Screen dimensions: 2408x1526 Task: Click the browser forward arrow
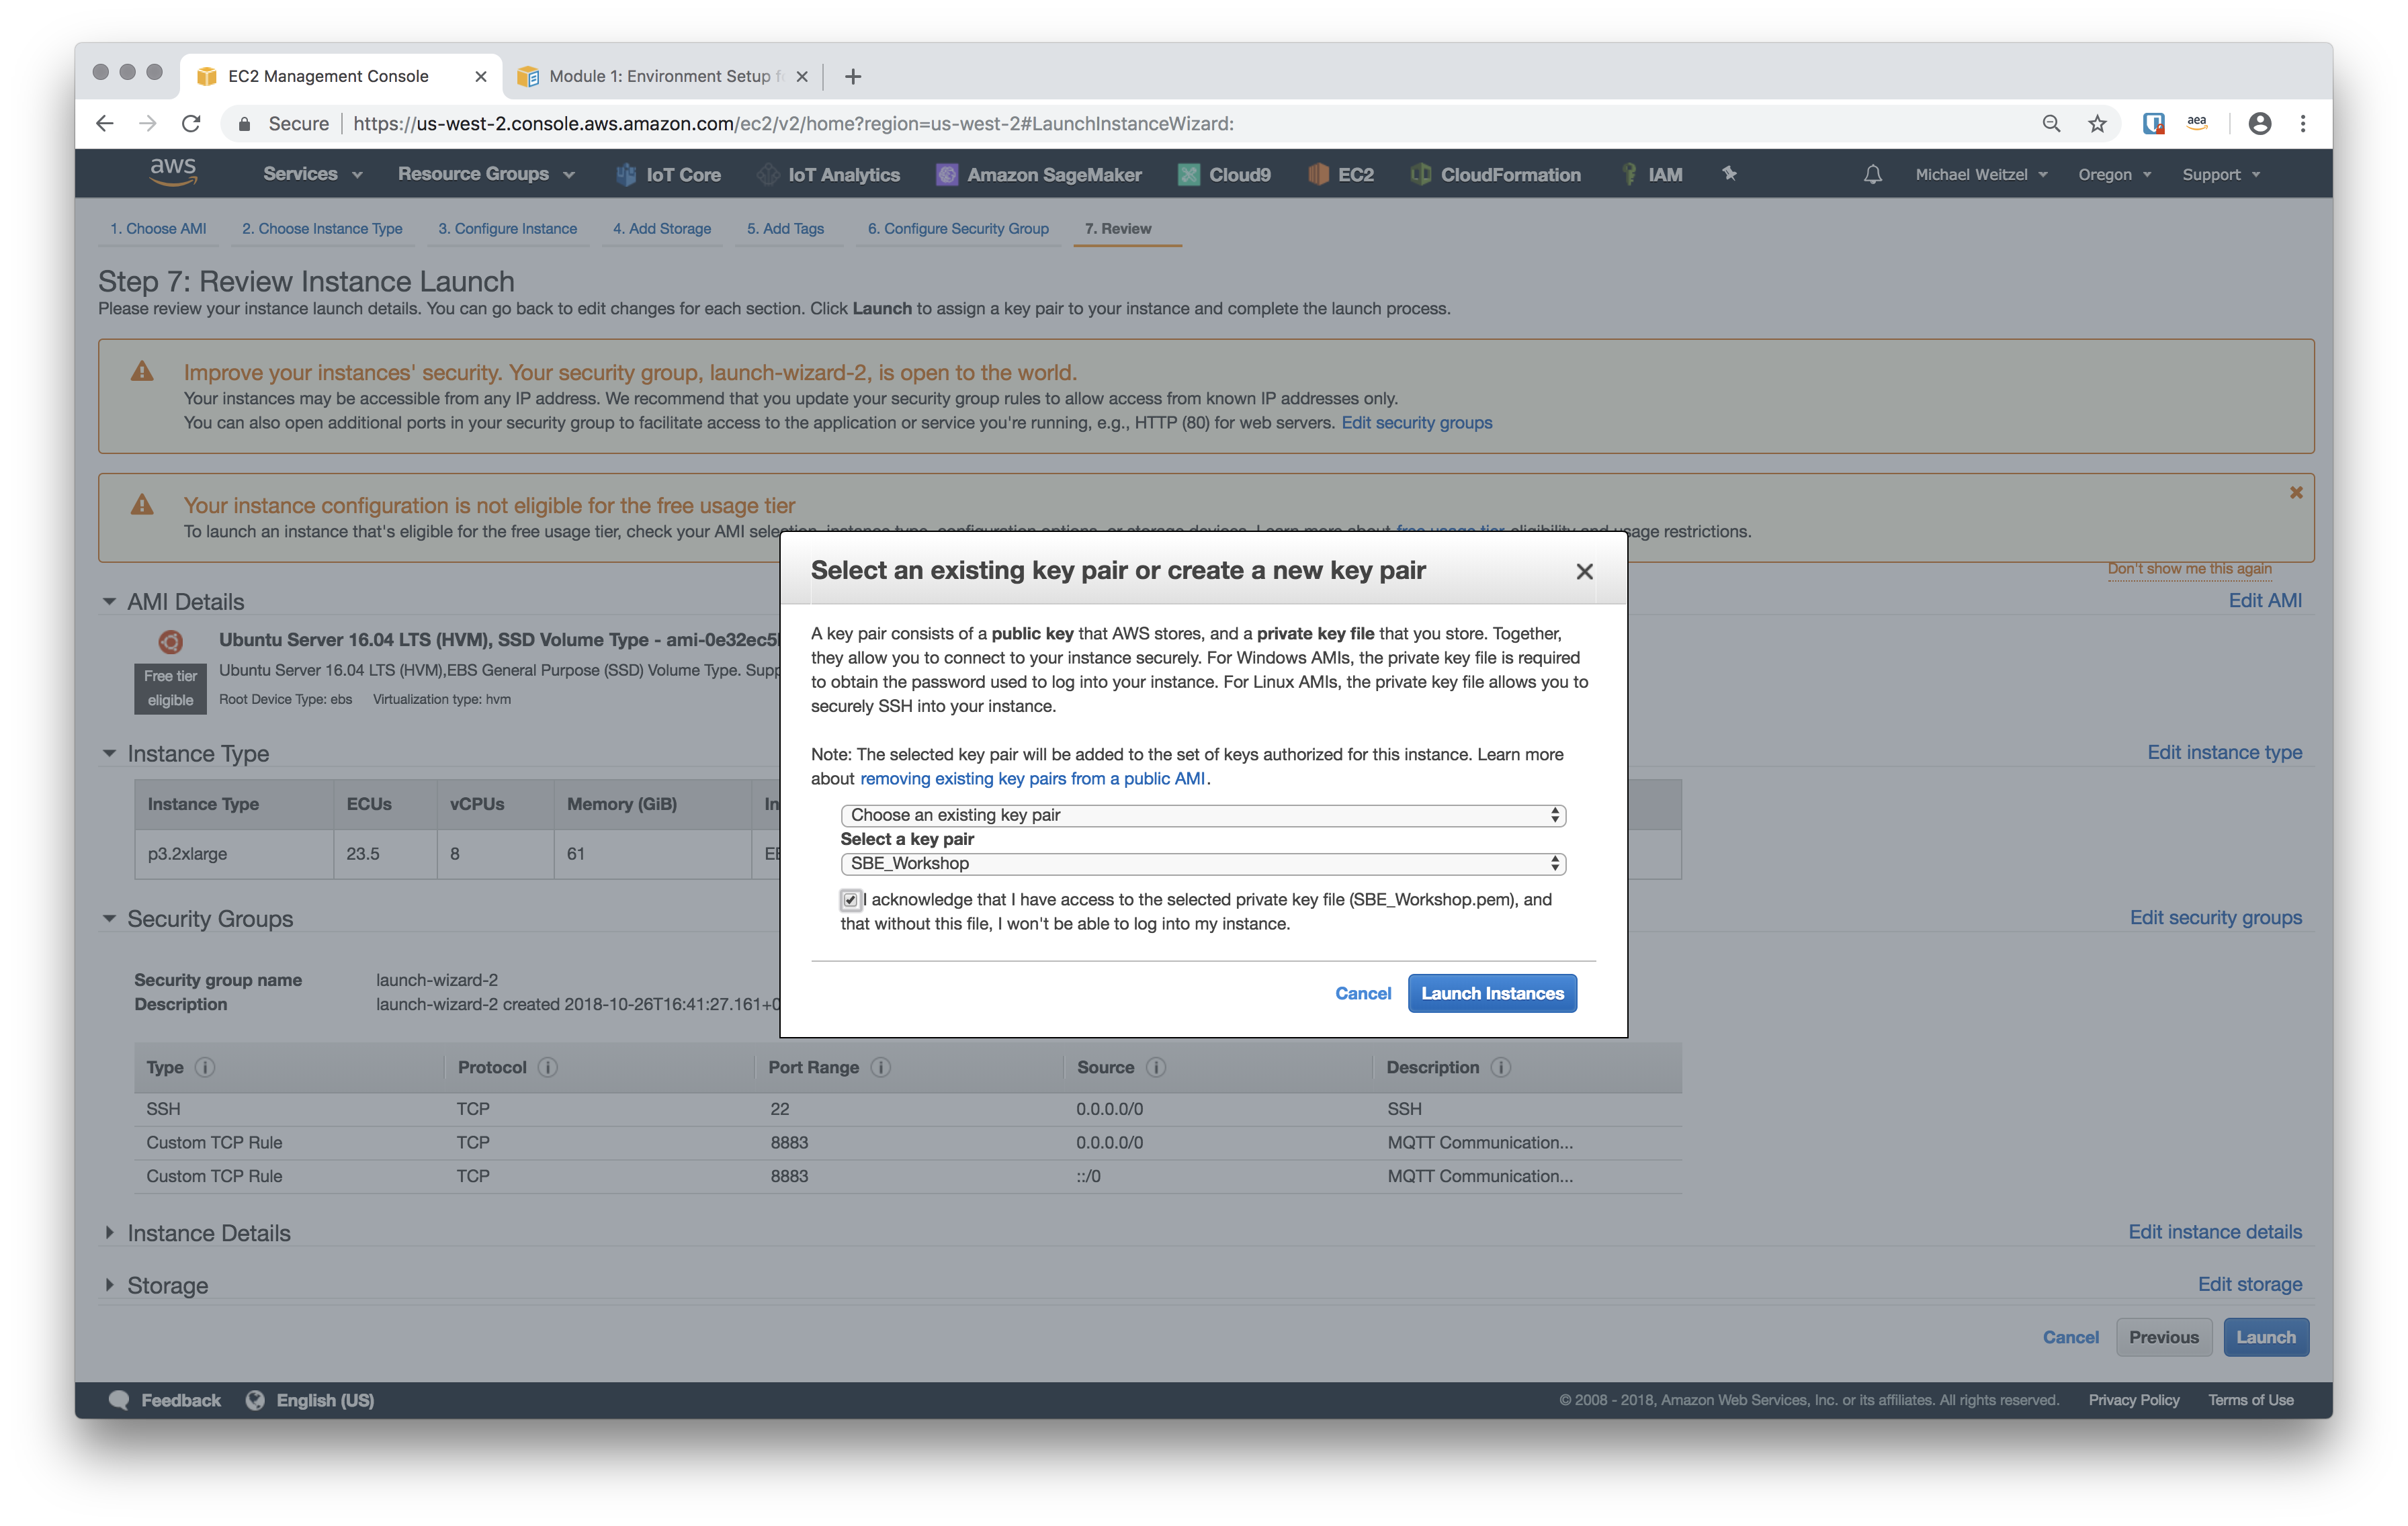coord(148,123)
